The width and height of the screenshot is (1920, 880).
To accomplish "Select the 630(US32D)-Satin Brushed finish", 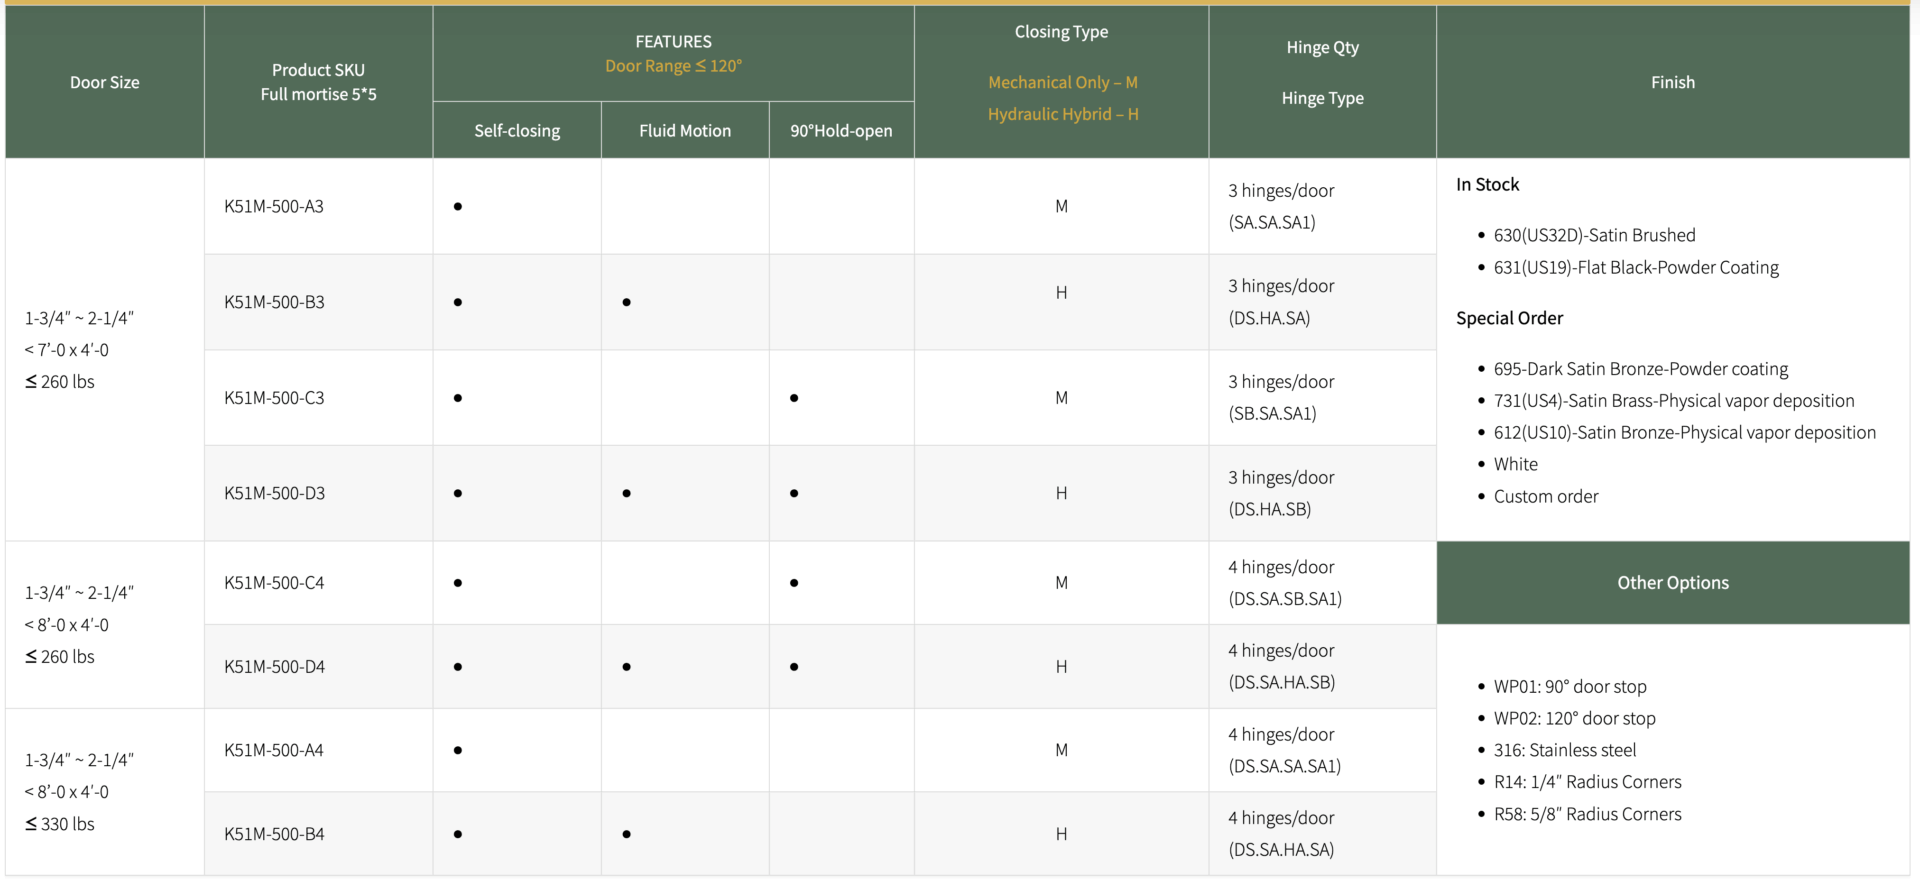I will click(x=1595, y=235).
